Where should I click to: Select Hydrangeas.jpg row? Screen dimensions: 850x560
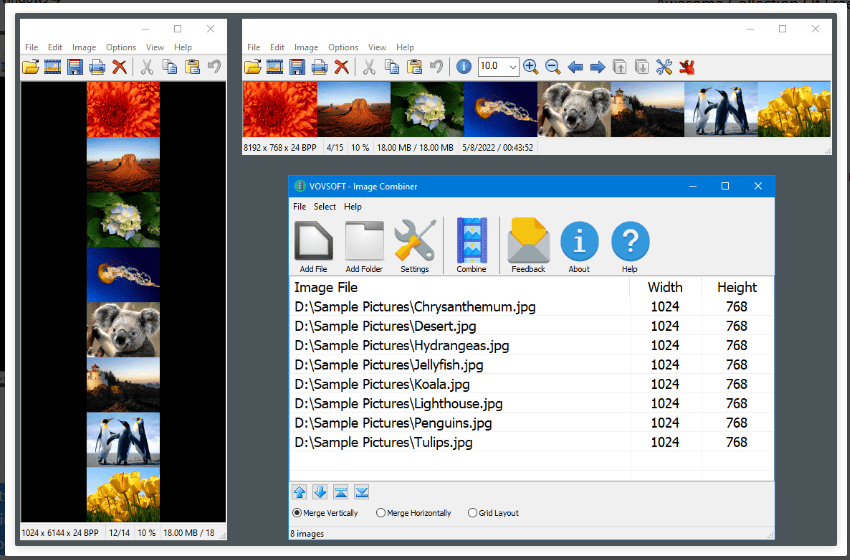[531, 346]
